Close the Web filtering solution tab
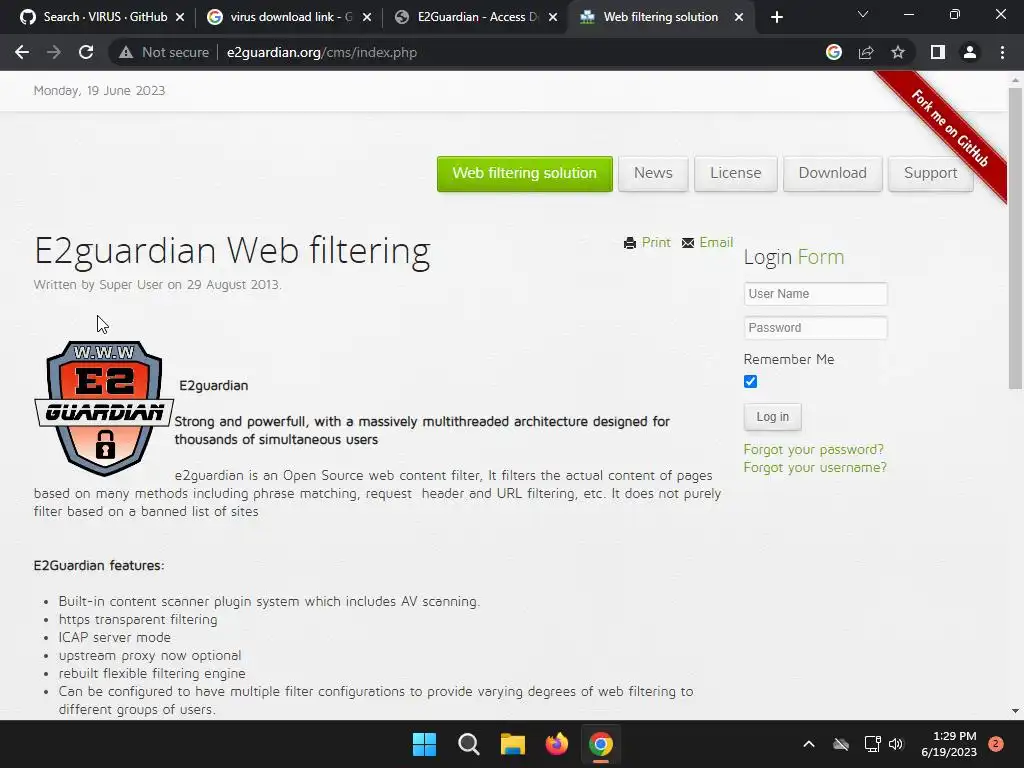 pos(739,17)
